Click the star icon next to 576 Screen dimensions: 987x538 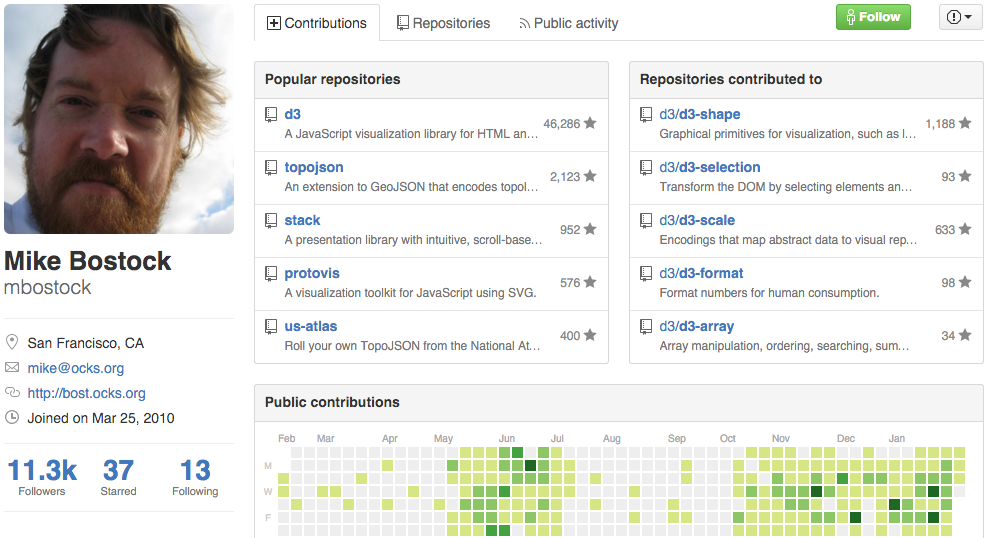pos(590,282)
